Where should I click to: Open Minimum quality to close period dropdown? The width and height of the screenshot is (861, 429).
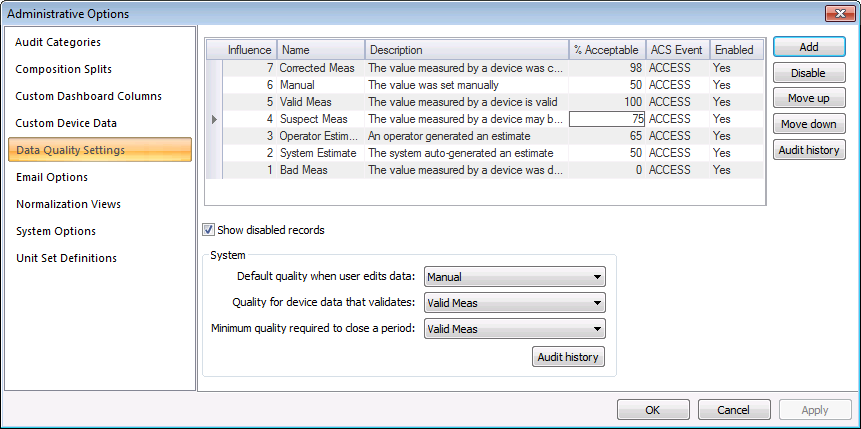pyautogui.click(x=515, y=328)
